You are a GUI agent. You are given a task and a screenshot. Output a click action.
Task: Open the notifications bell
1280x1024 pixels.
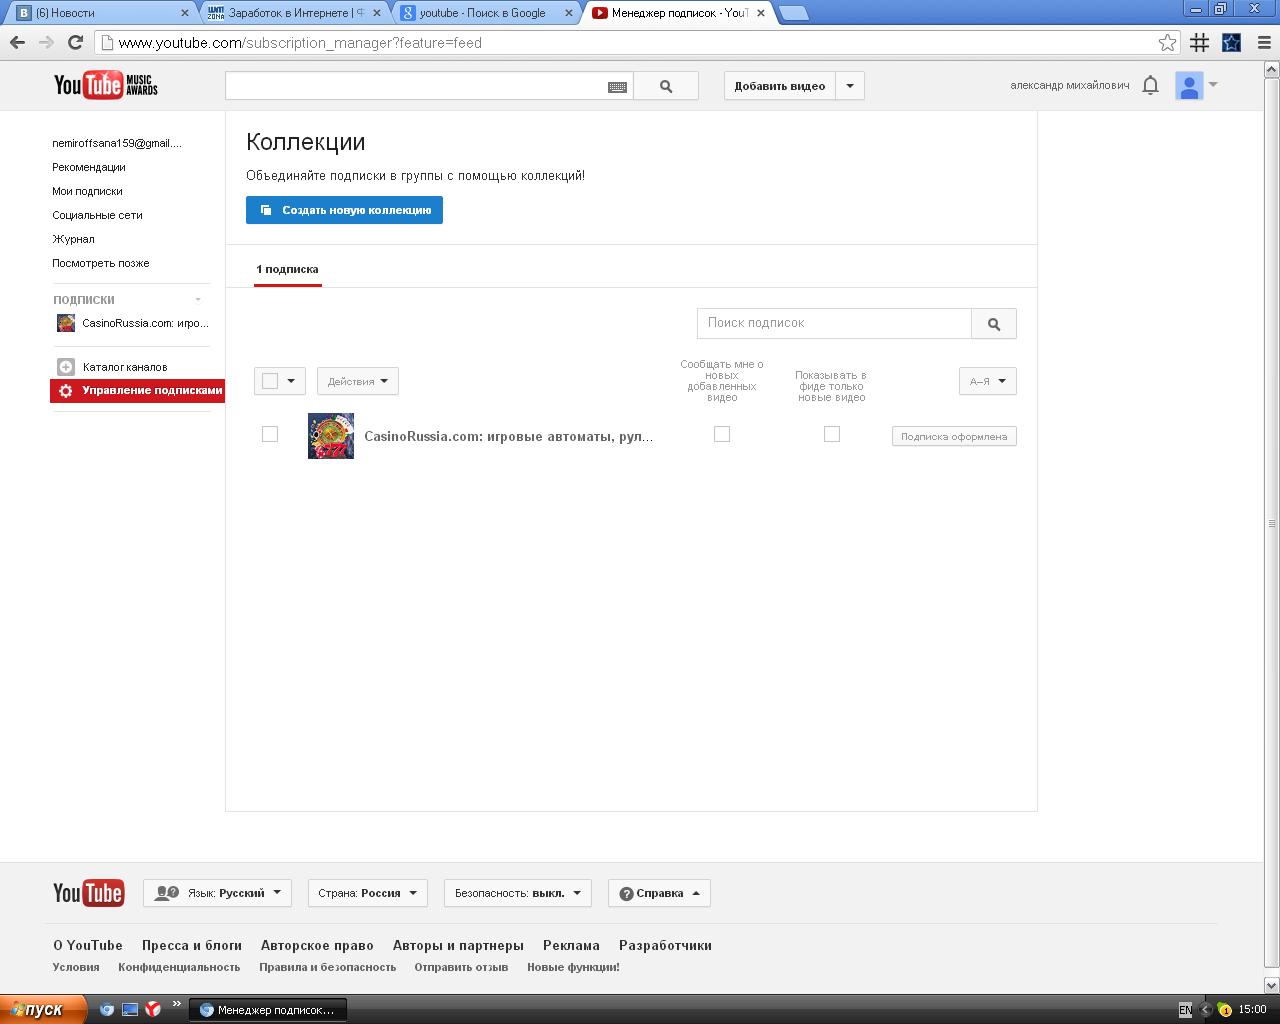pyautogui.click(x=1150, y=85)
